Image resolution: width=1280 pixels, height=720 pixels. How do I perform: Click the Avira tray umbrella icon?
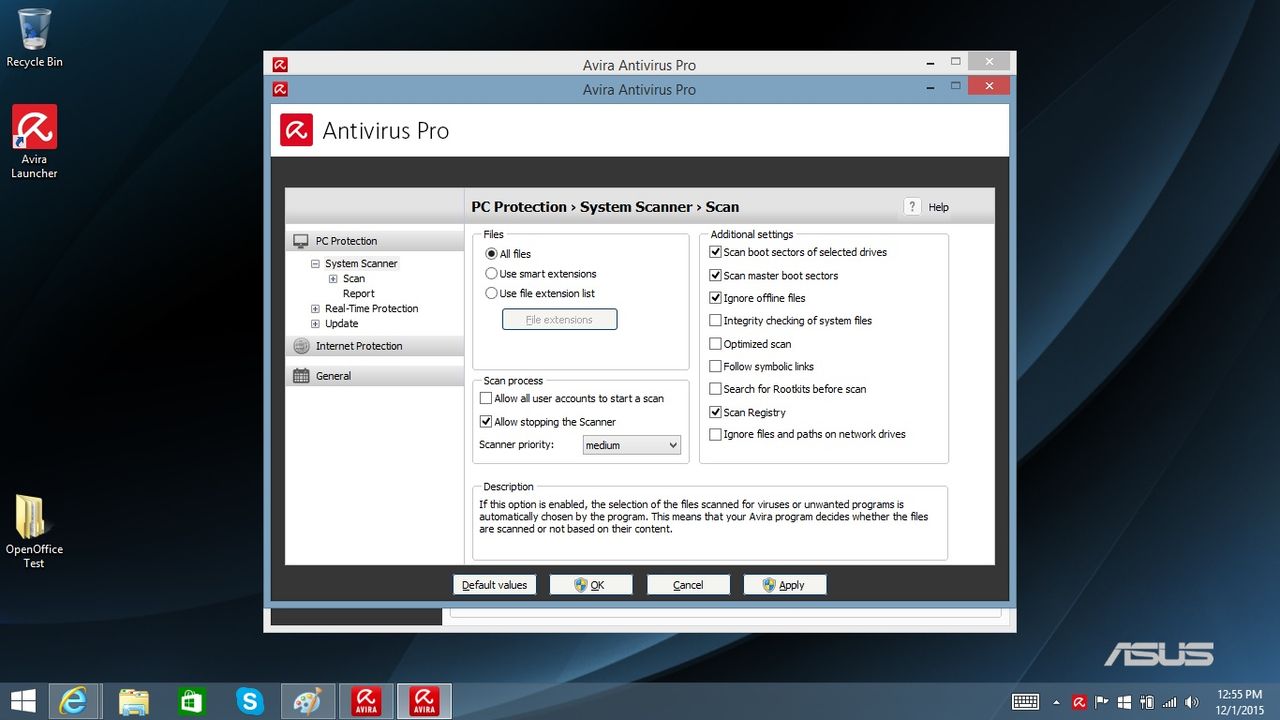tap(1080, 702)
